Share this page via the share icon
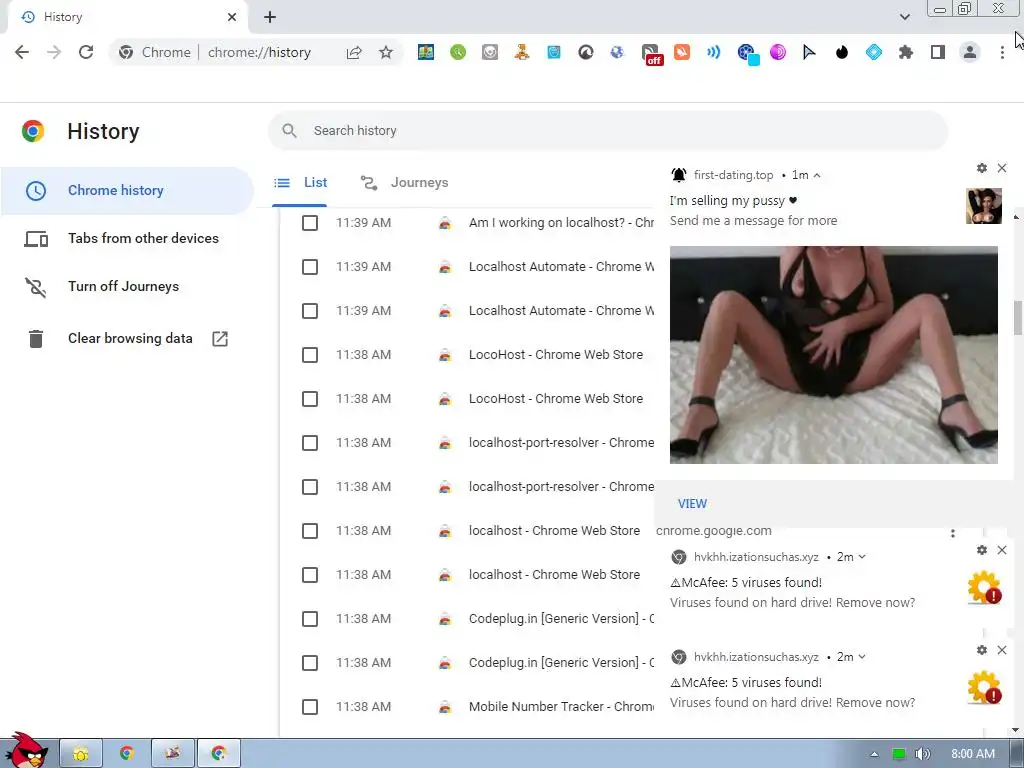This screenshot has width=1024, height=768. pos(354,52)
